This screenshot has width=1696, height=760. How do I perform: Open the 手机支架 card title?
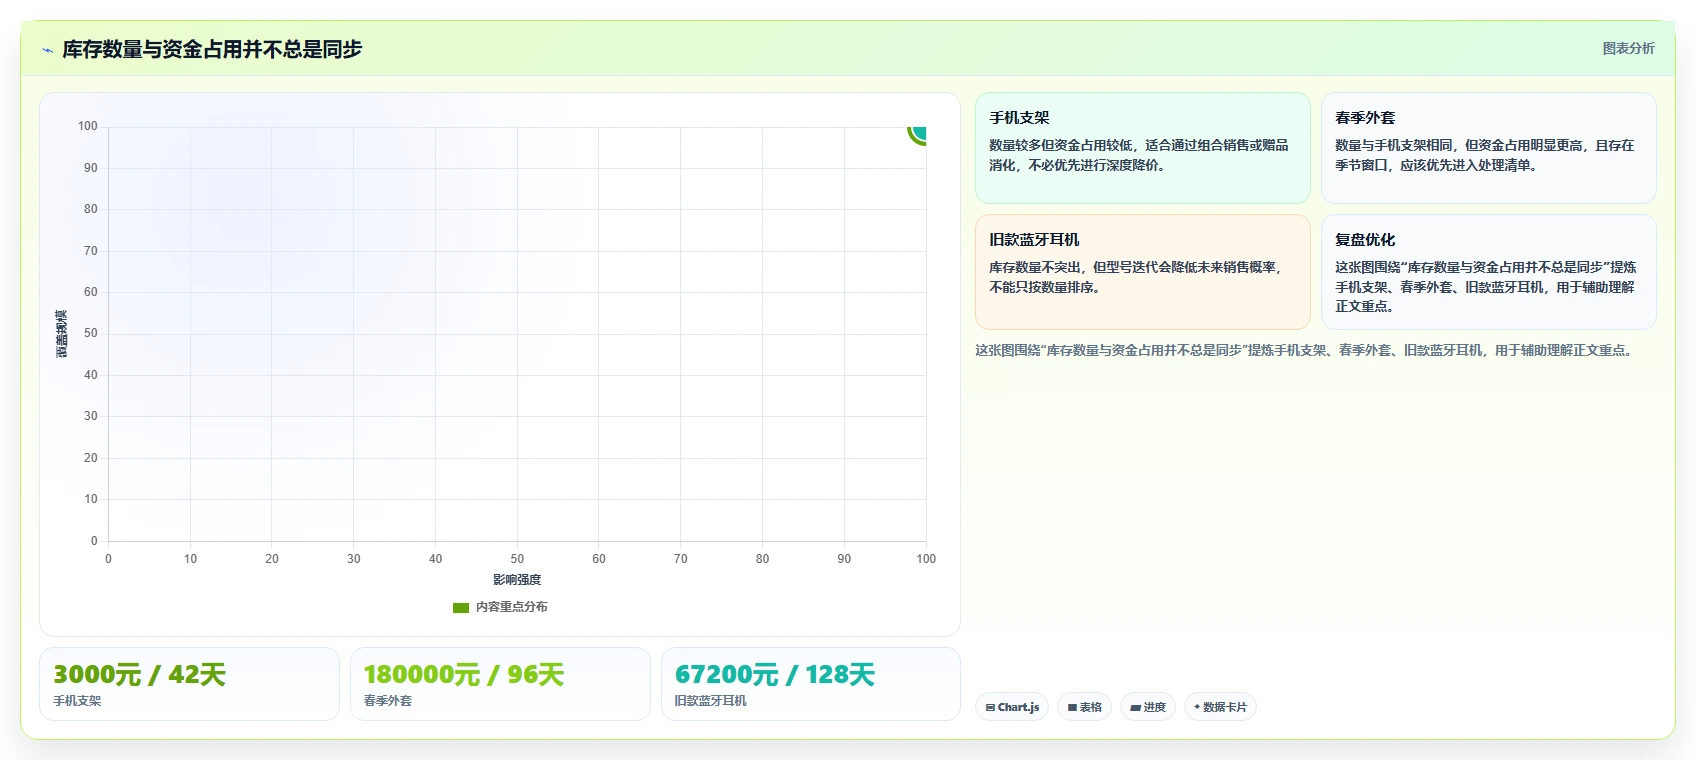tap(1019, 118)
